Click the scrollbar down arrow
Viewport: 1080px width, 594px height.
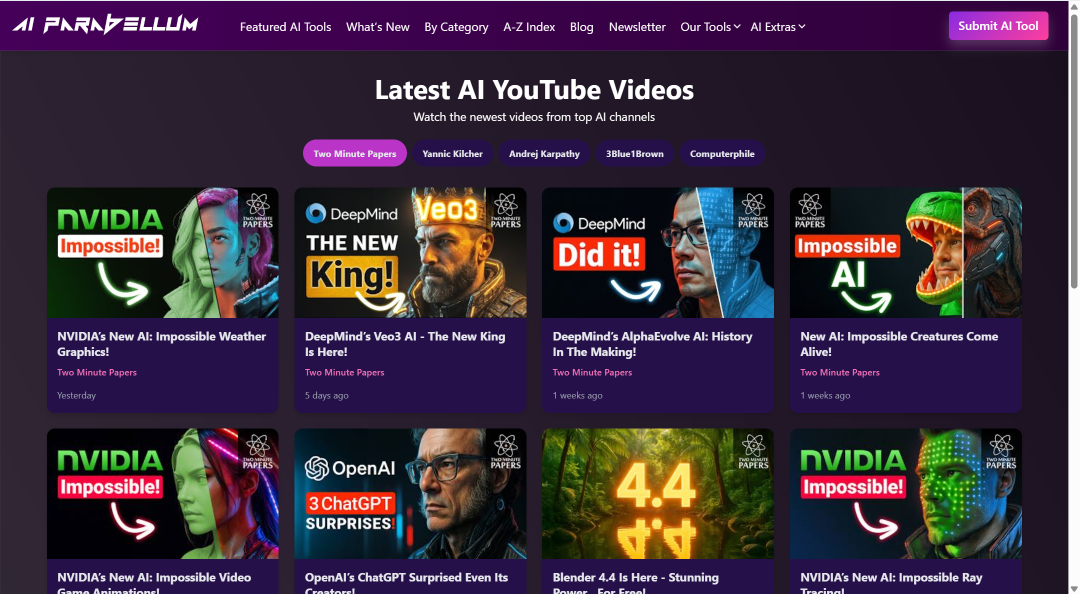[1073, 588]
